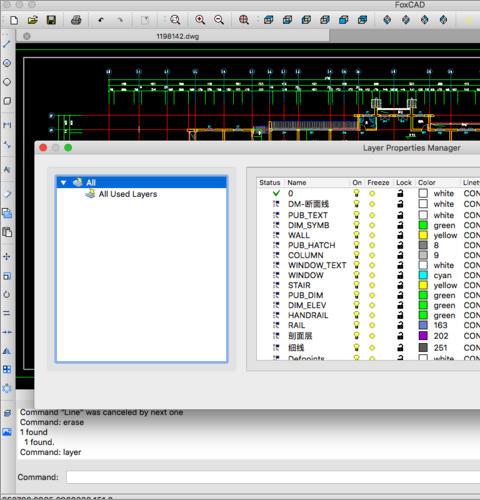Select the PUB_DIM layer name
The height and width of the screenshot is (500, 480).
pos(305,295)
